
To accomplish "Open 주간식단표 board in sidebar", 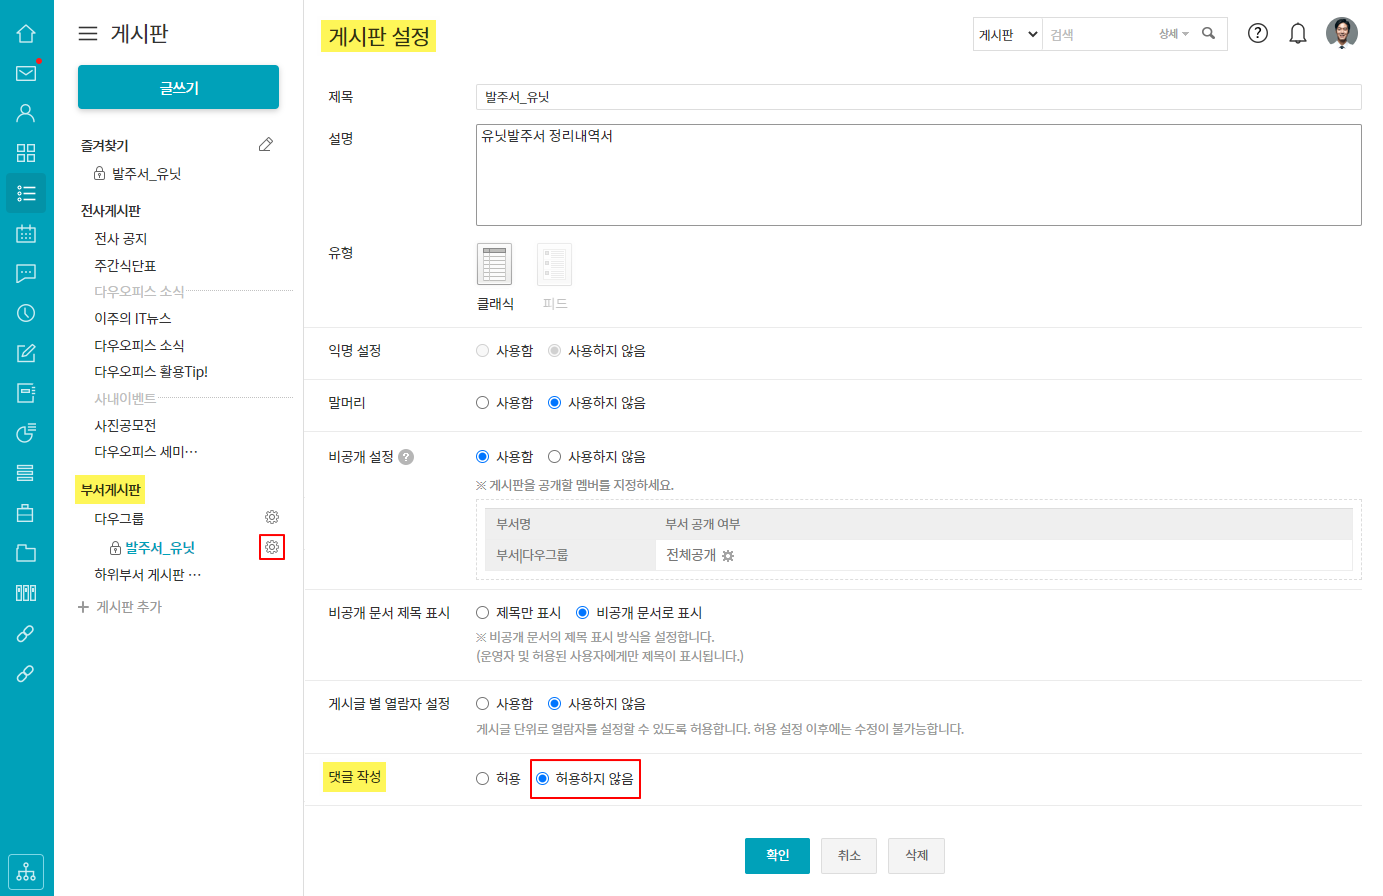I will point(125,266).
